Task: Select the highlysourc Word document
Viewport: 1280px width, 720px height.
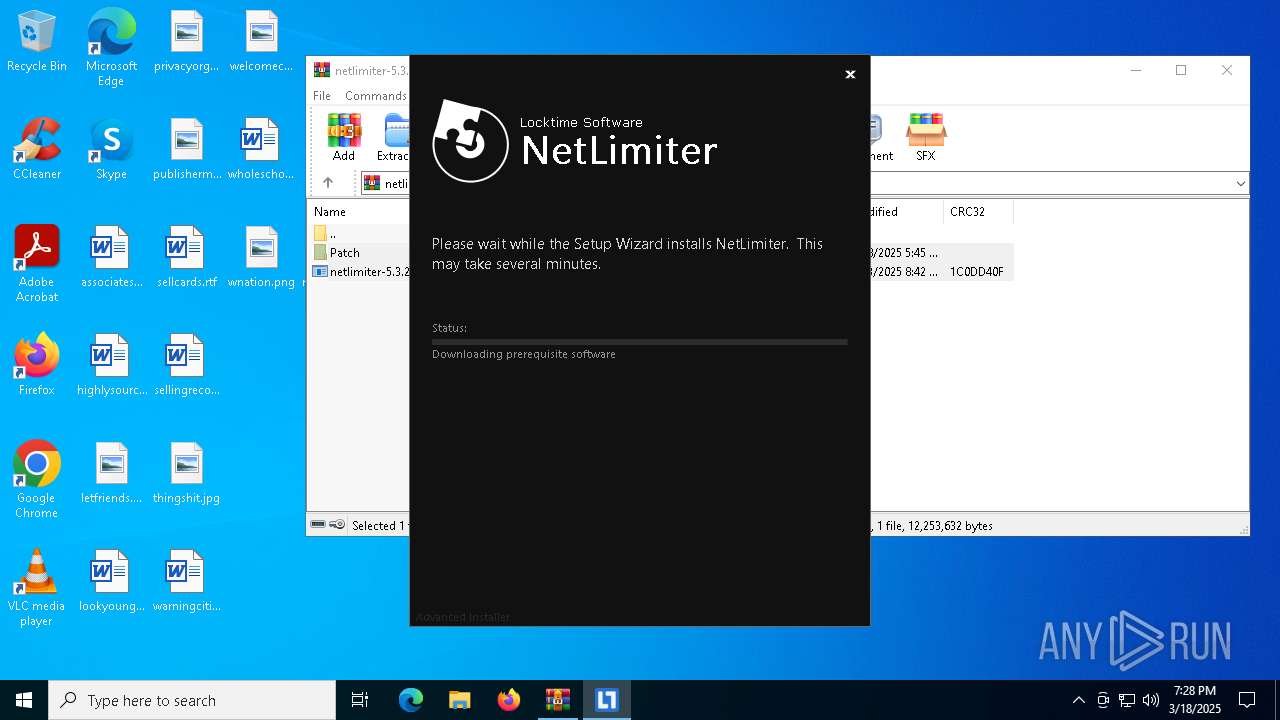Action: (x=111, y=365)
